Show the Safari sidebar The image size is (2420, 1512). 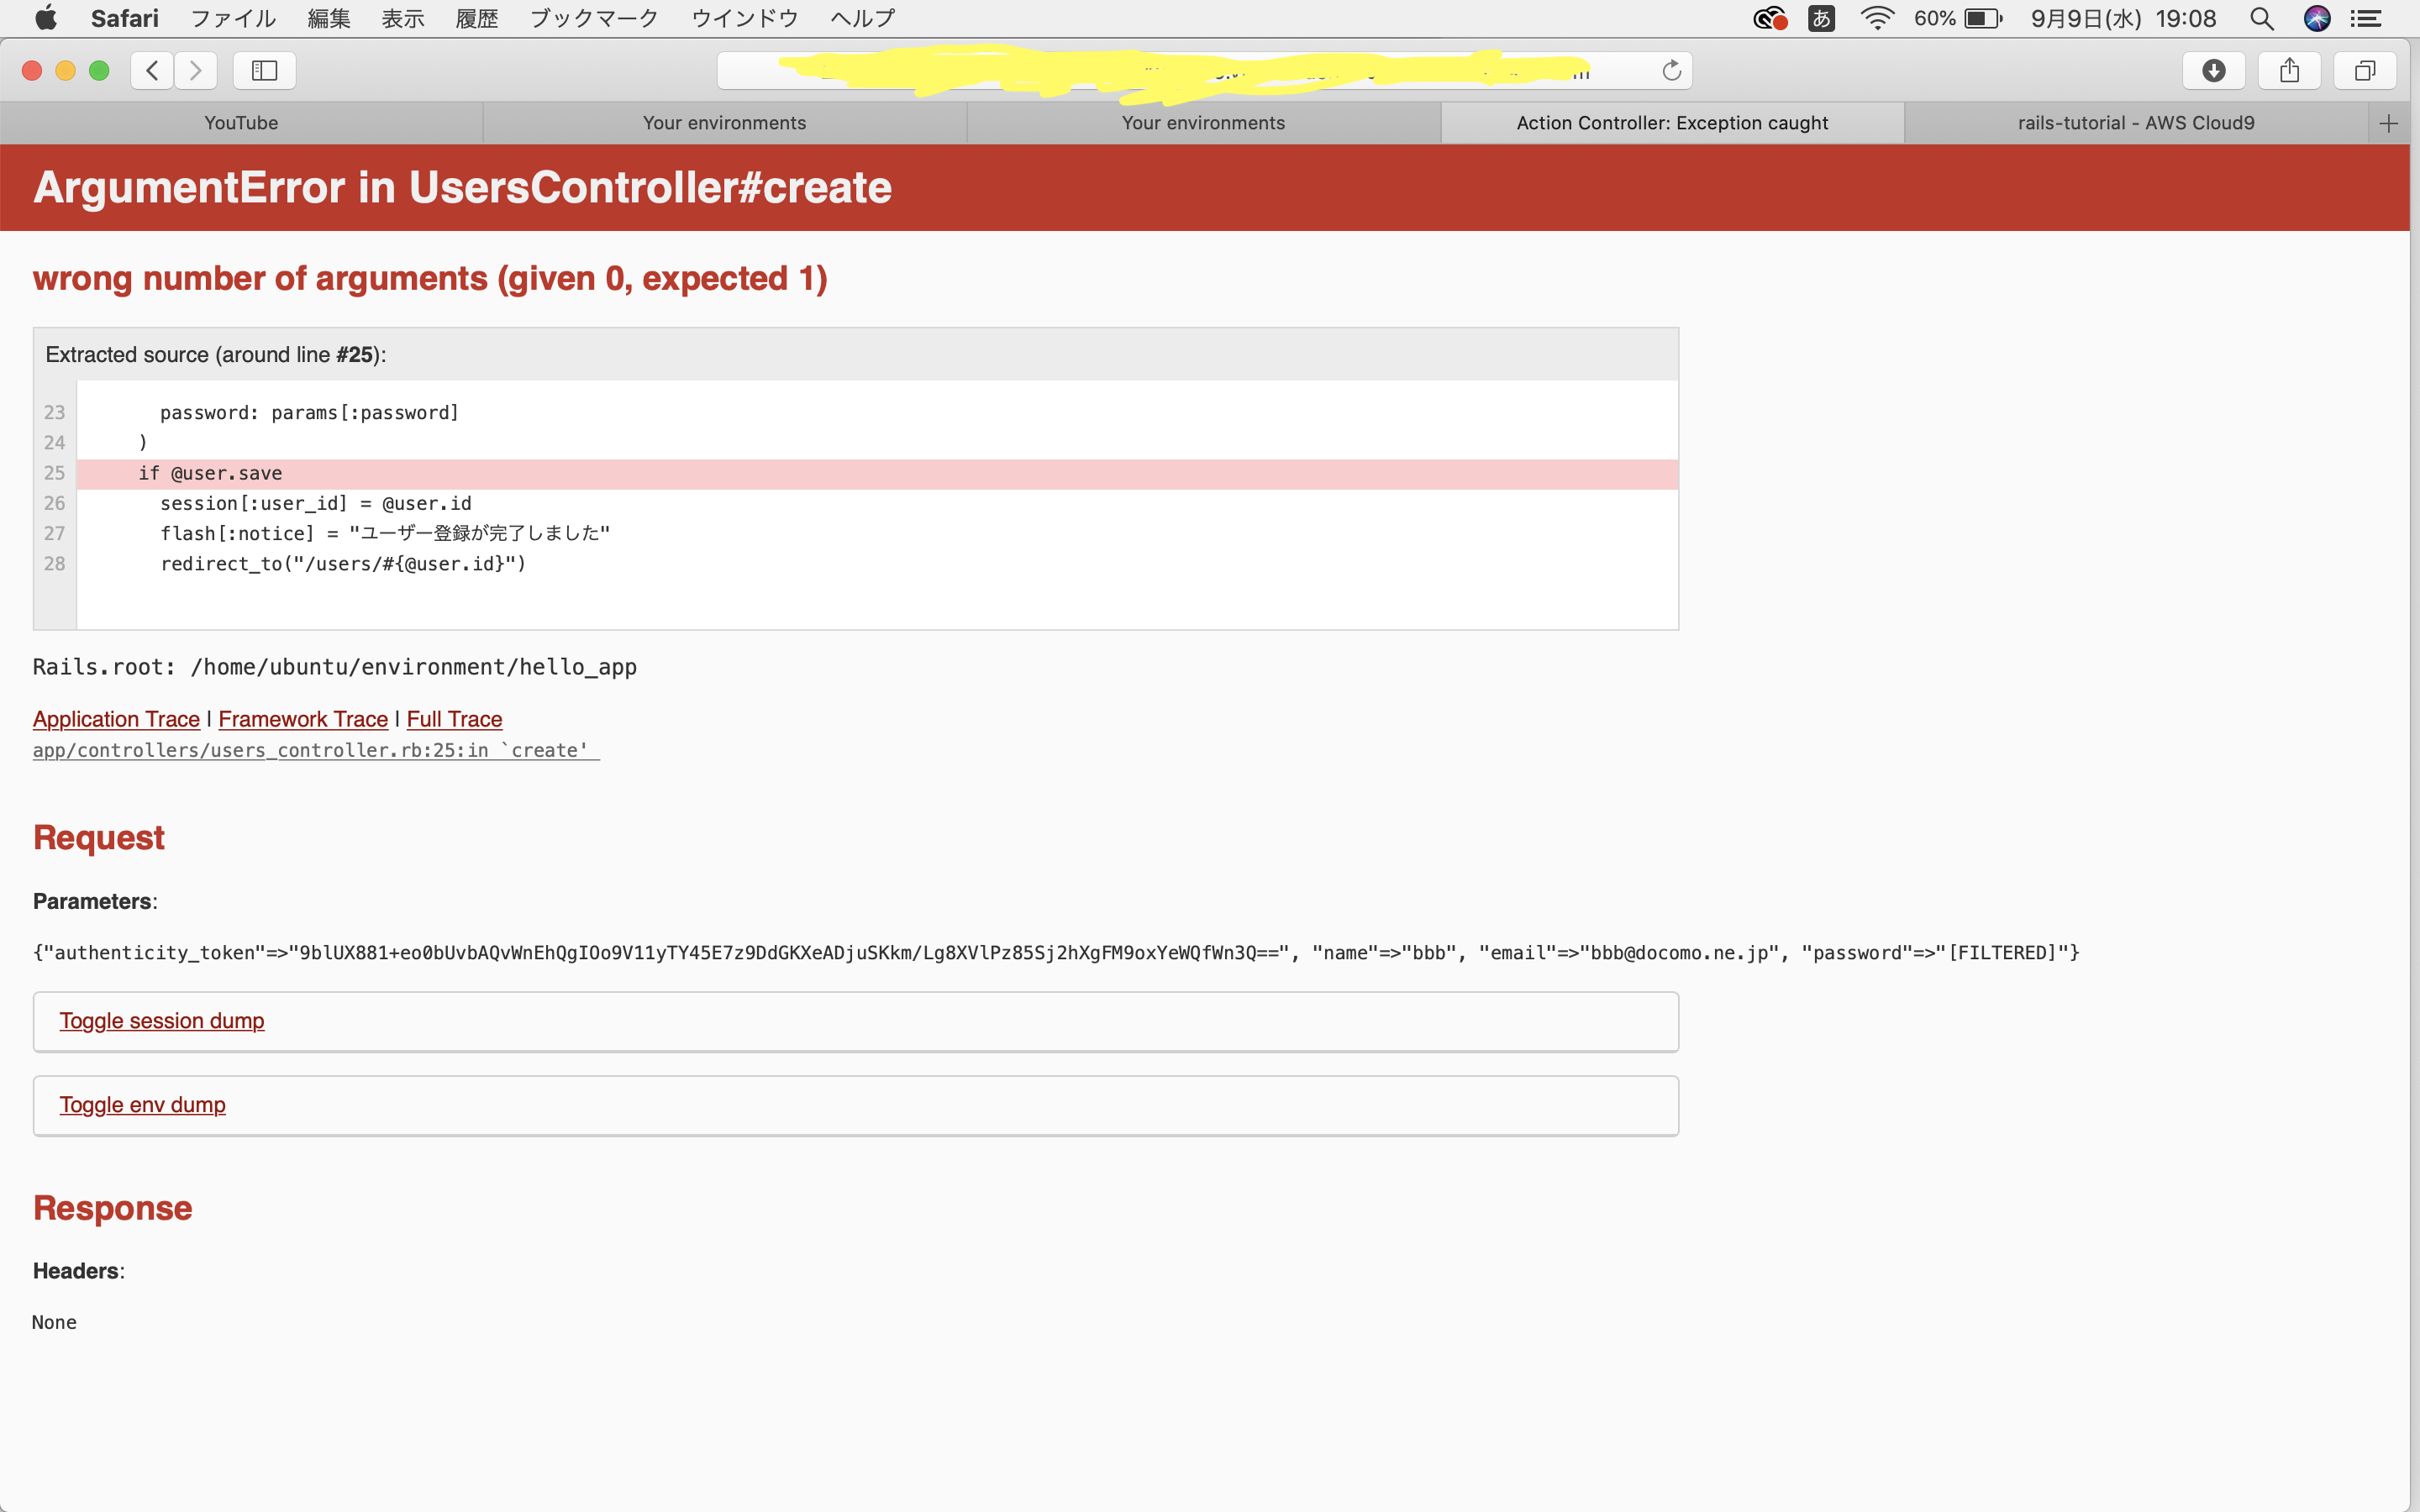[264, 70]
